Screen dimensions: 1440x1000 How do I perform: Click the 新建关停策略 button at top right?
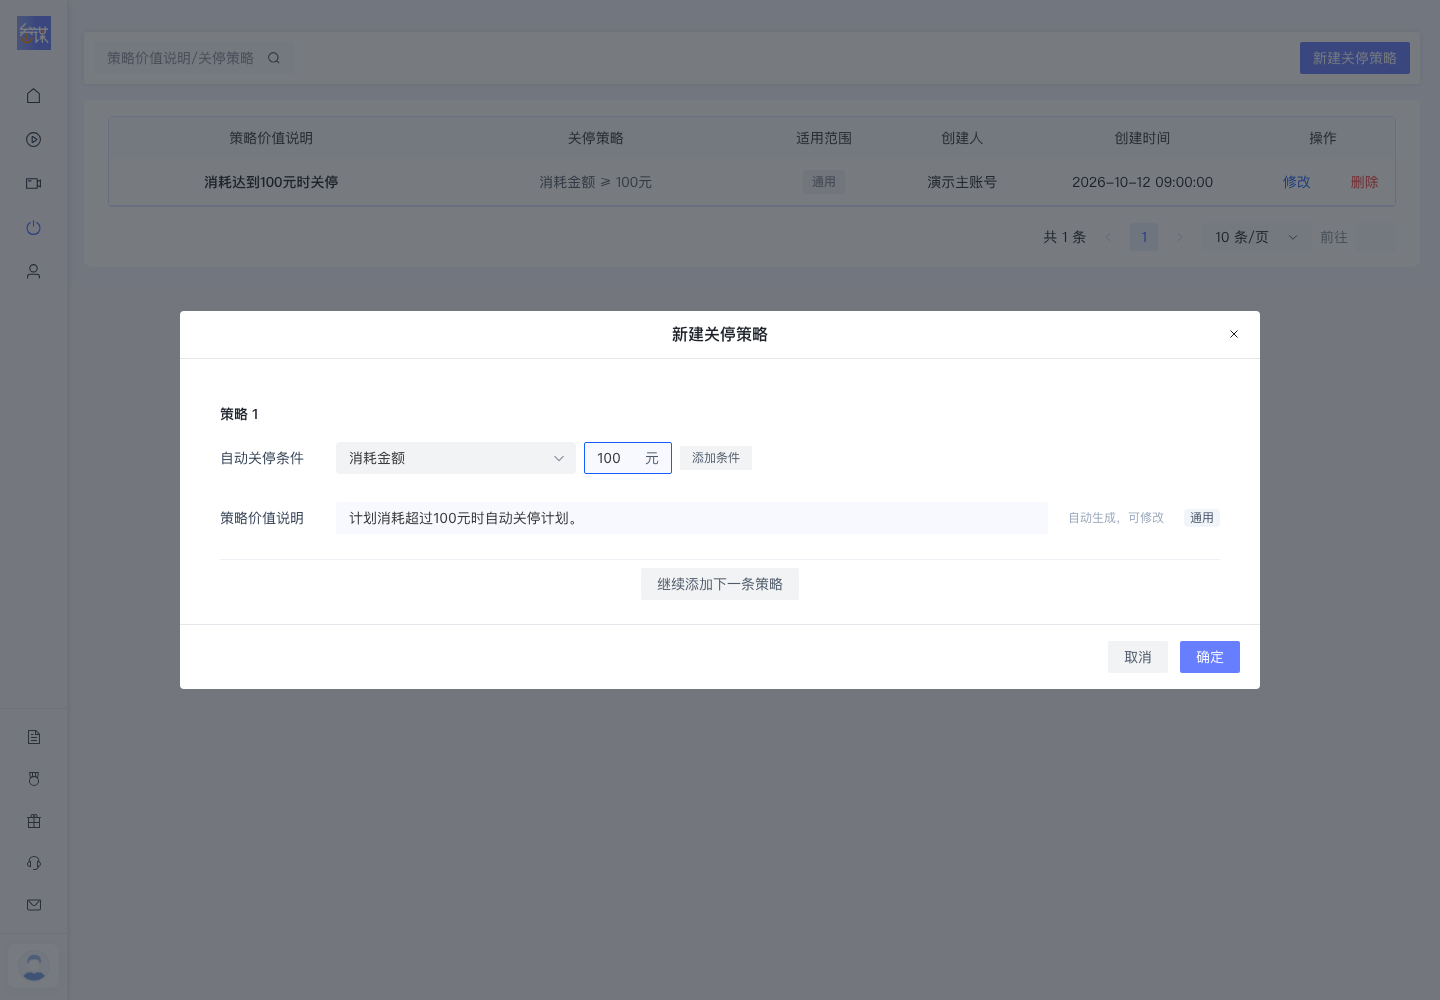1355,58
